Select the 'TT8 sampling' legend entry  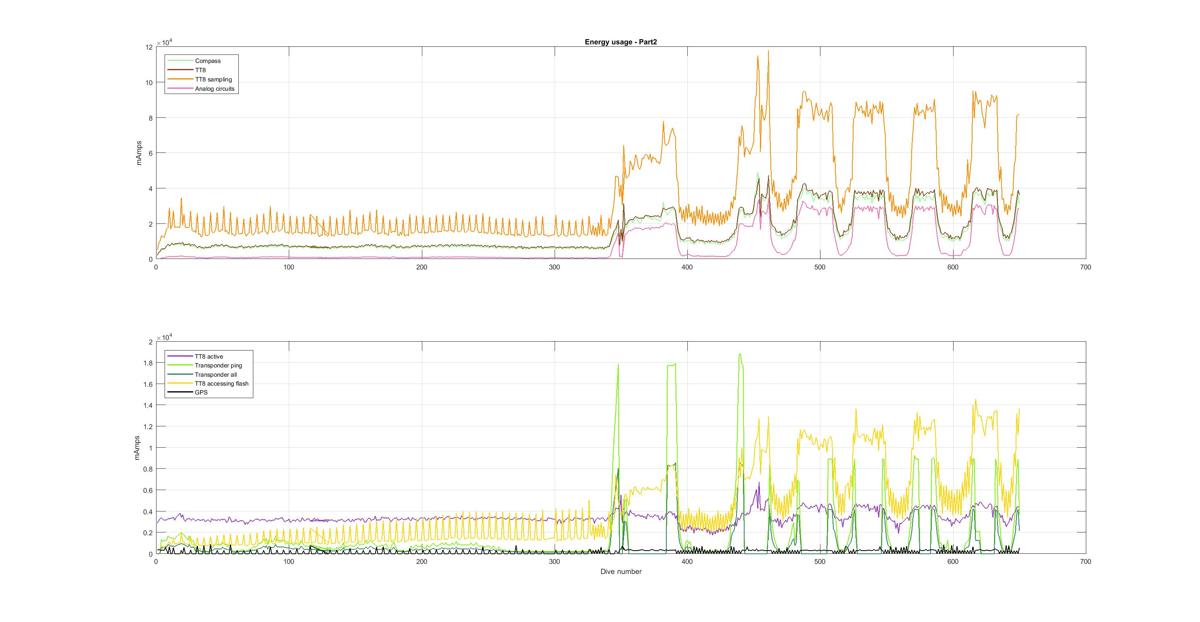tap(214, 79)
